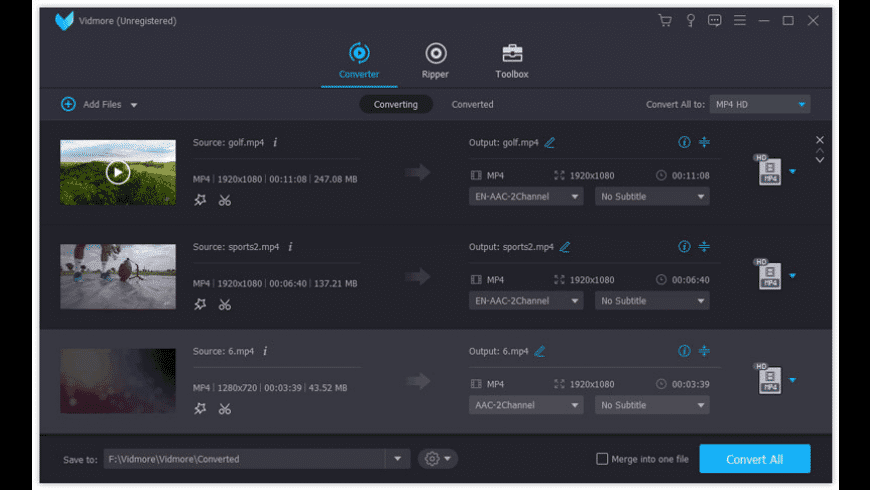Open No Subtitle dropdown for 6.mp4
The height and width of the screenshot is (490, 870).
coord(652,405)
